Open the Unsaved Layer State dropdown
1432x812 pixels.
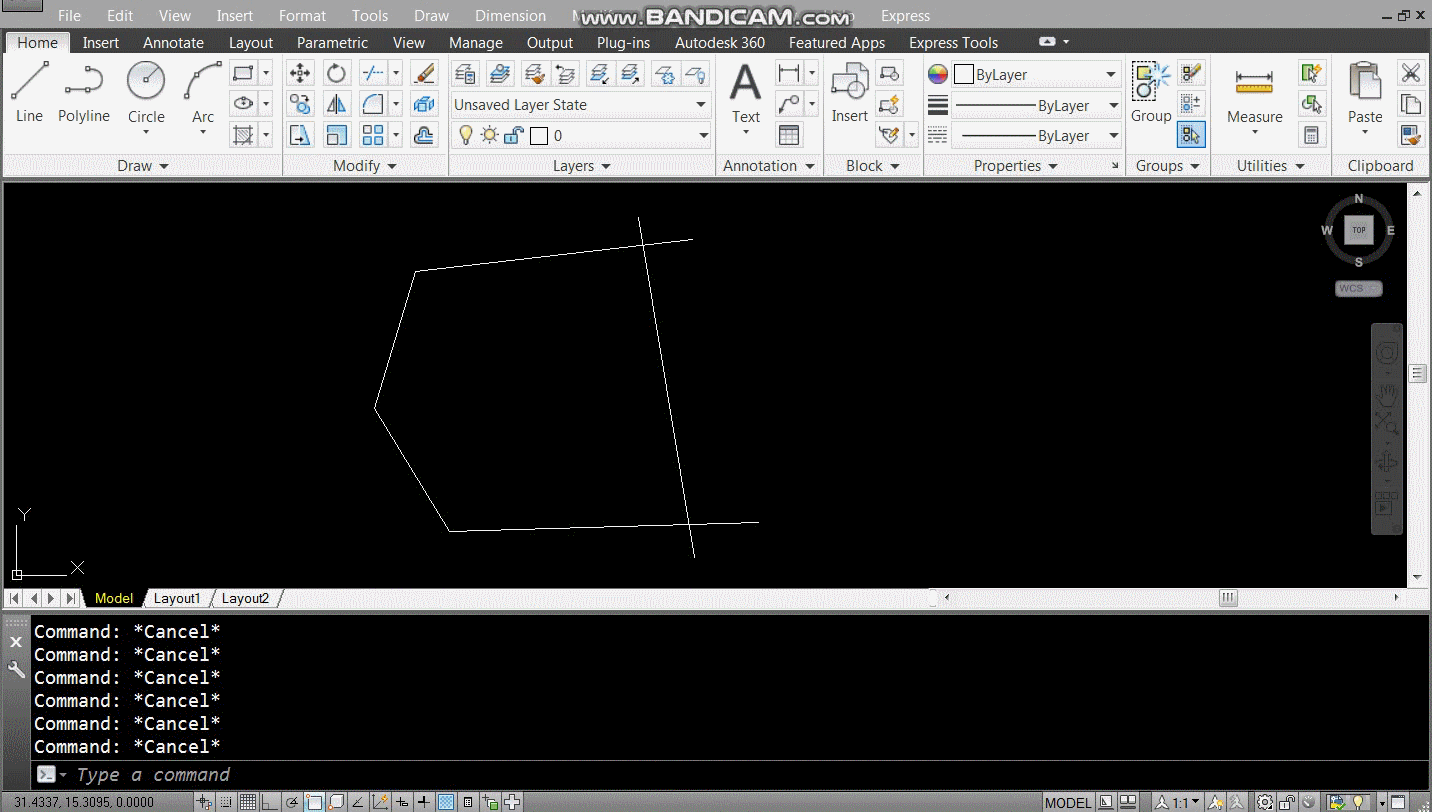point(580,105)
